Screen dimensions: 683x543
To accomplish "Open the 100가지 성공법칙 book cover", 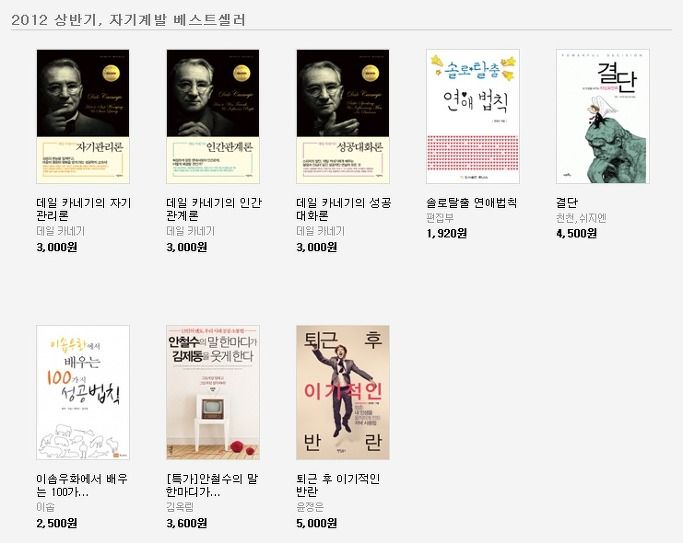I will coord(83,392).
